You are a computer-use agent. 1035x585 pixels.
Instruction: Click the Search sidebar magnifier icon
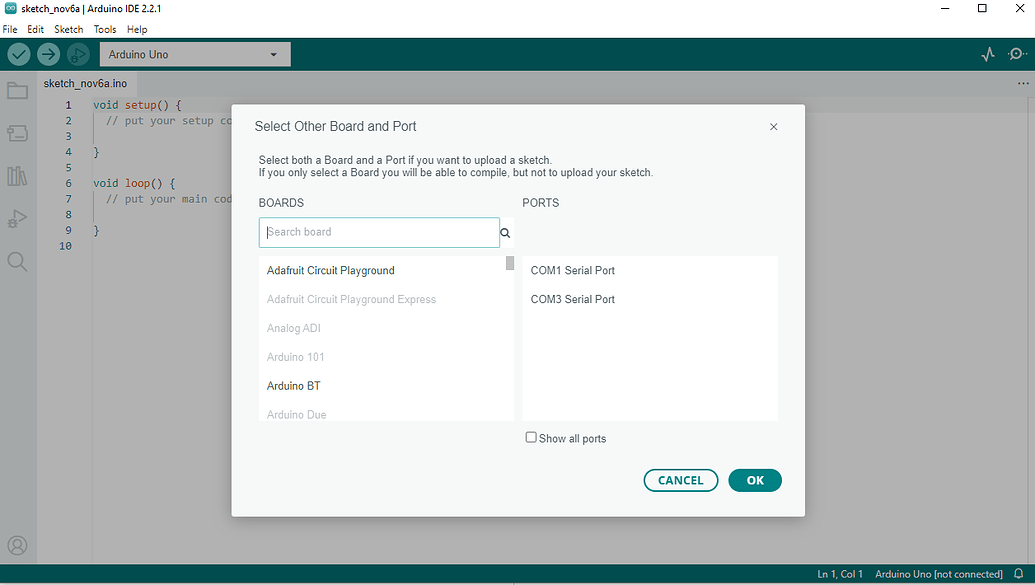17,261
